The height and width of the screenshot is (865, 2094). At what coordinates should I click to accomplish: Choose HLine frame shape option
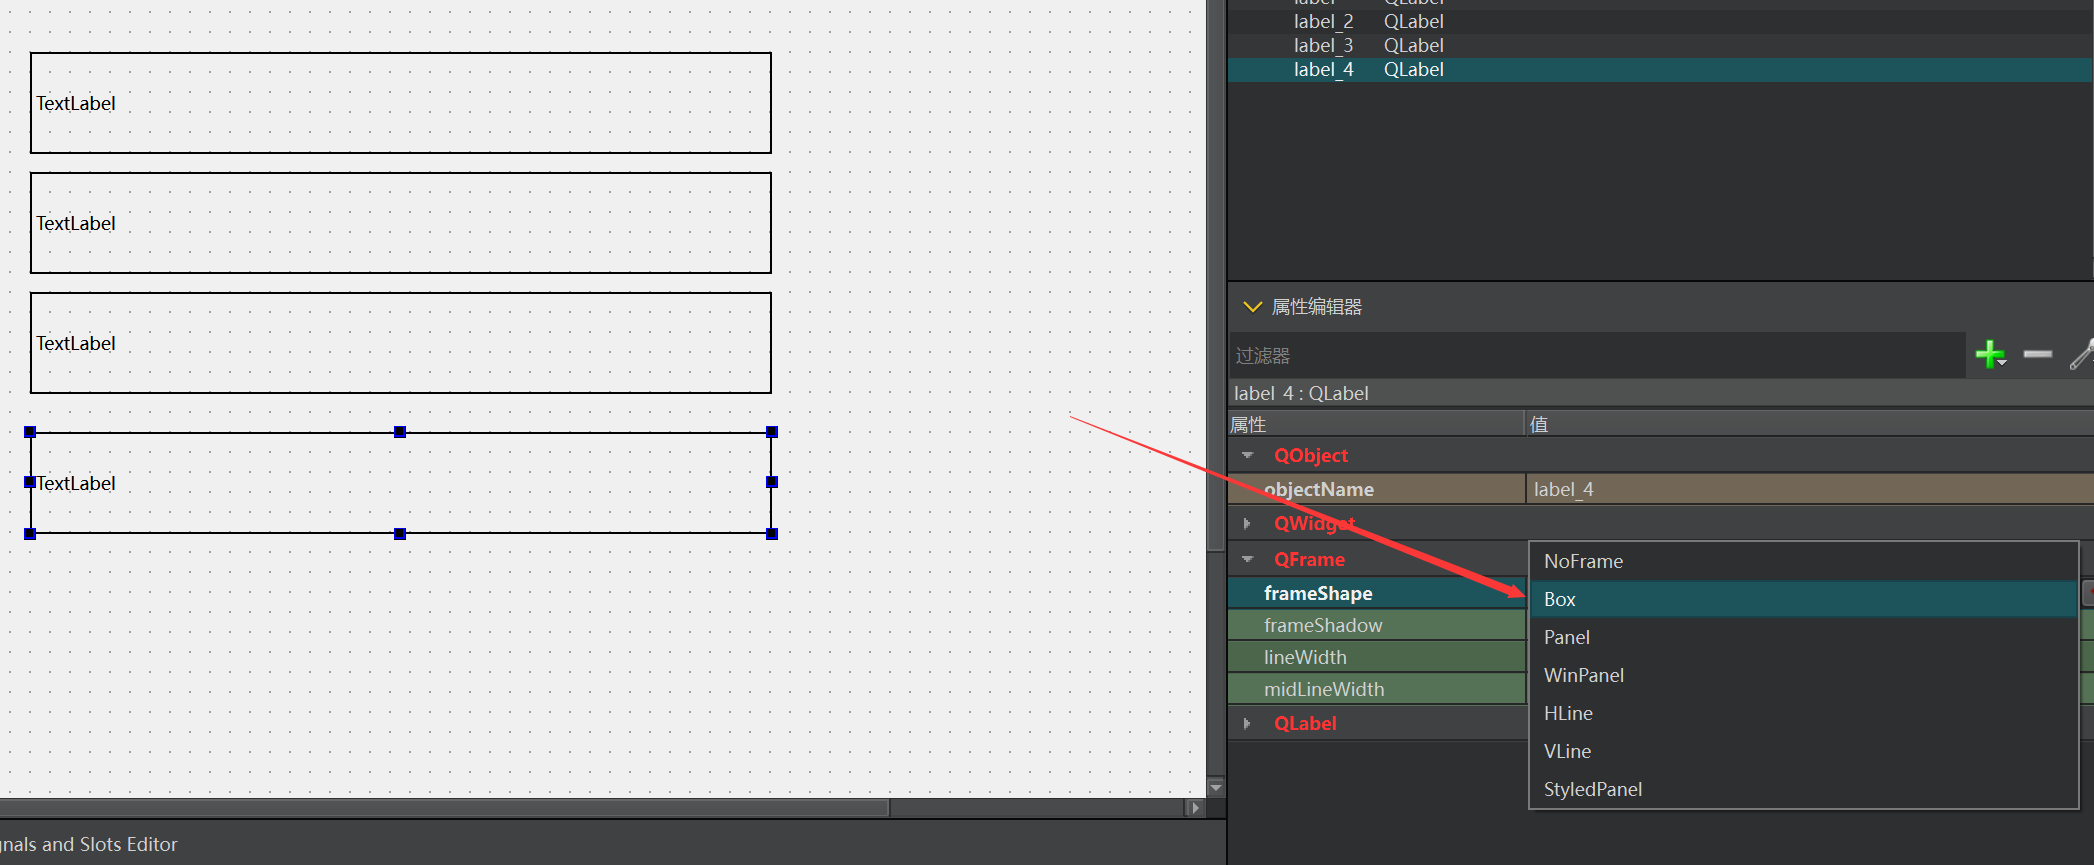pyautogui.click(x=1804, y=713)
